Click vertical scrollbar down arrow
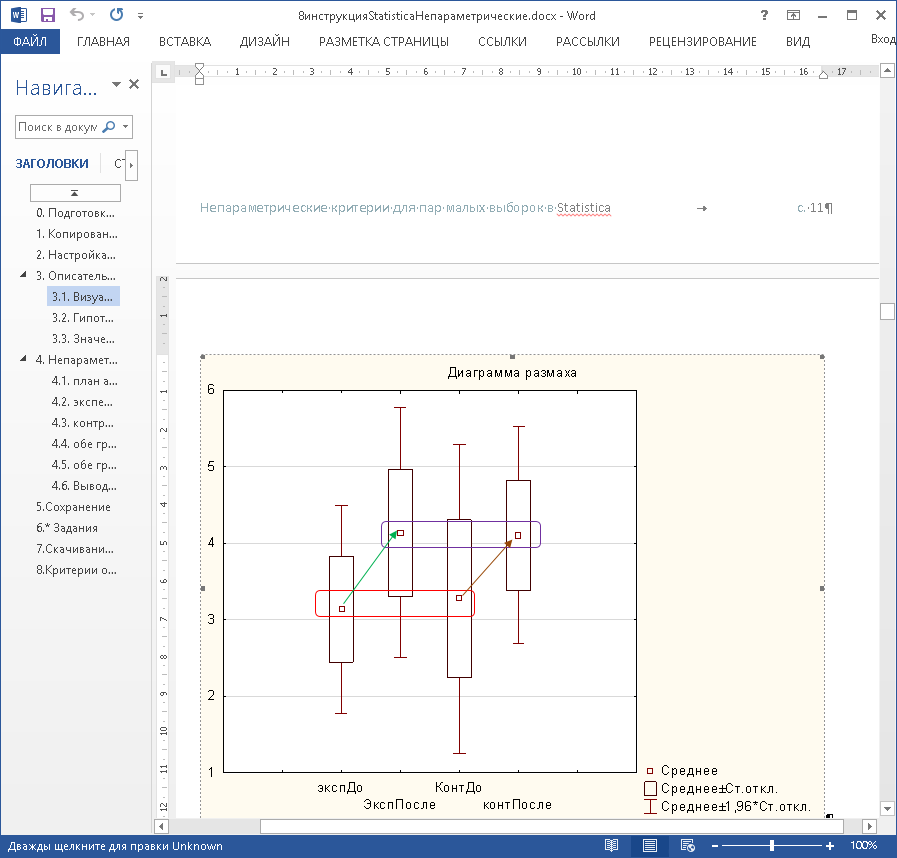 click(x=887, y=809)
